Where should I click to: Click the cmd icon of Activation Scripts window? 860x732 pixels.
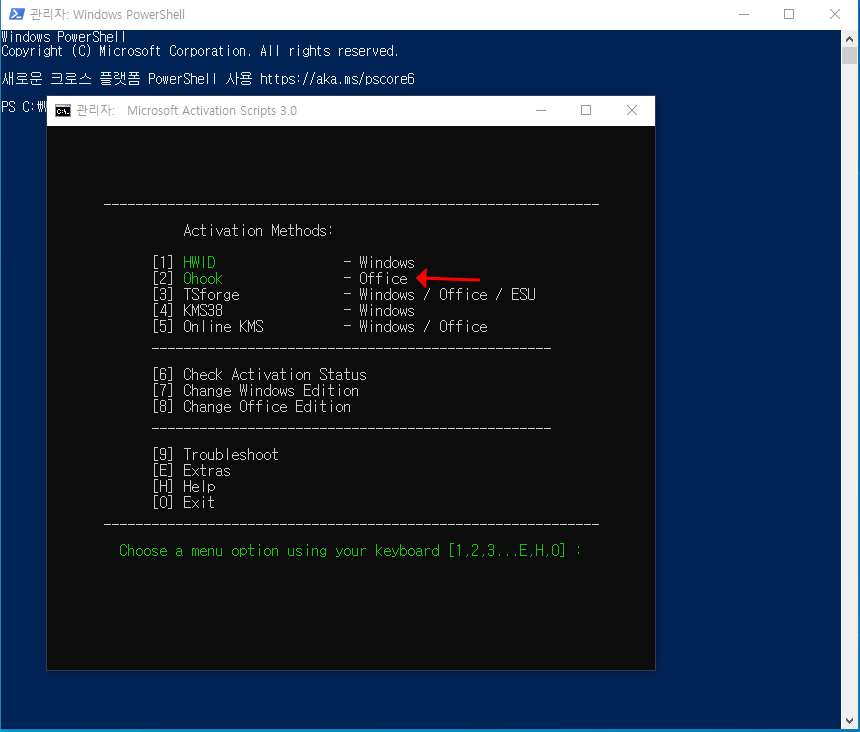pyautogui.click(x=63, y=111)
